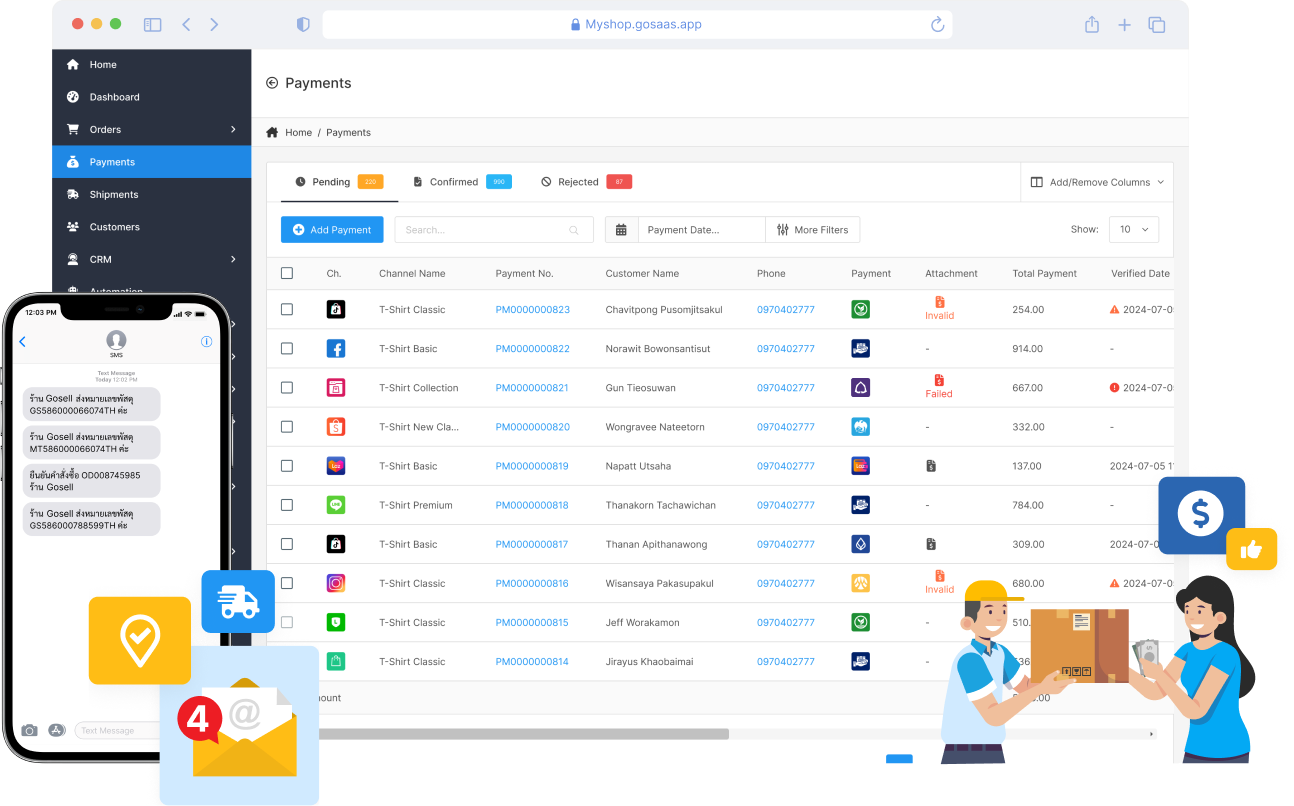The height and width of the screenshot is (806, 1294).
Task: Switch to the Confirmed tab
Action: point(462,182)
